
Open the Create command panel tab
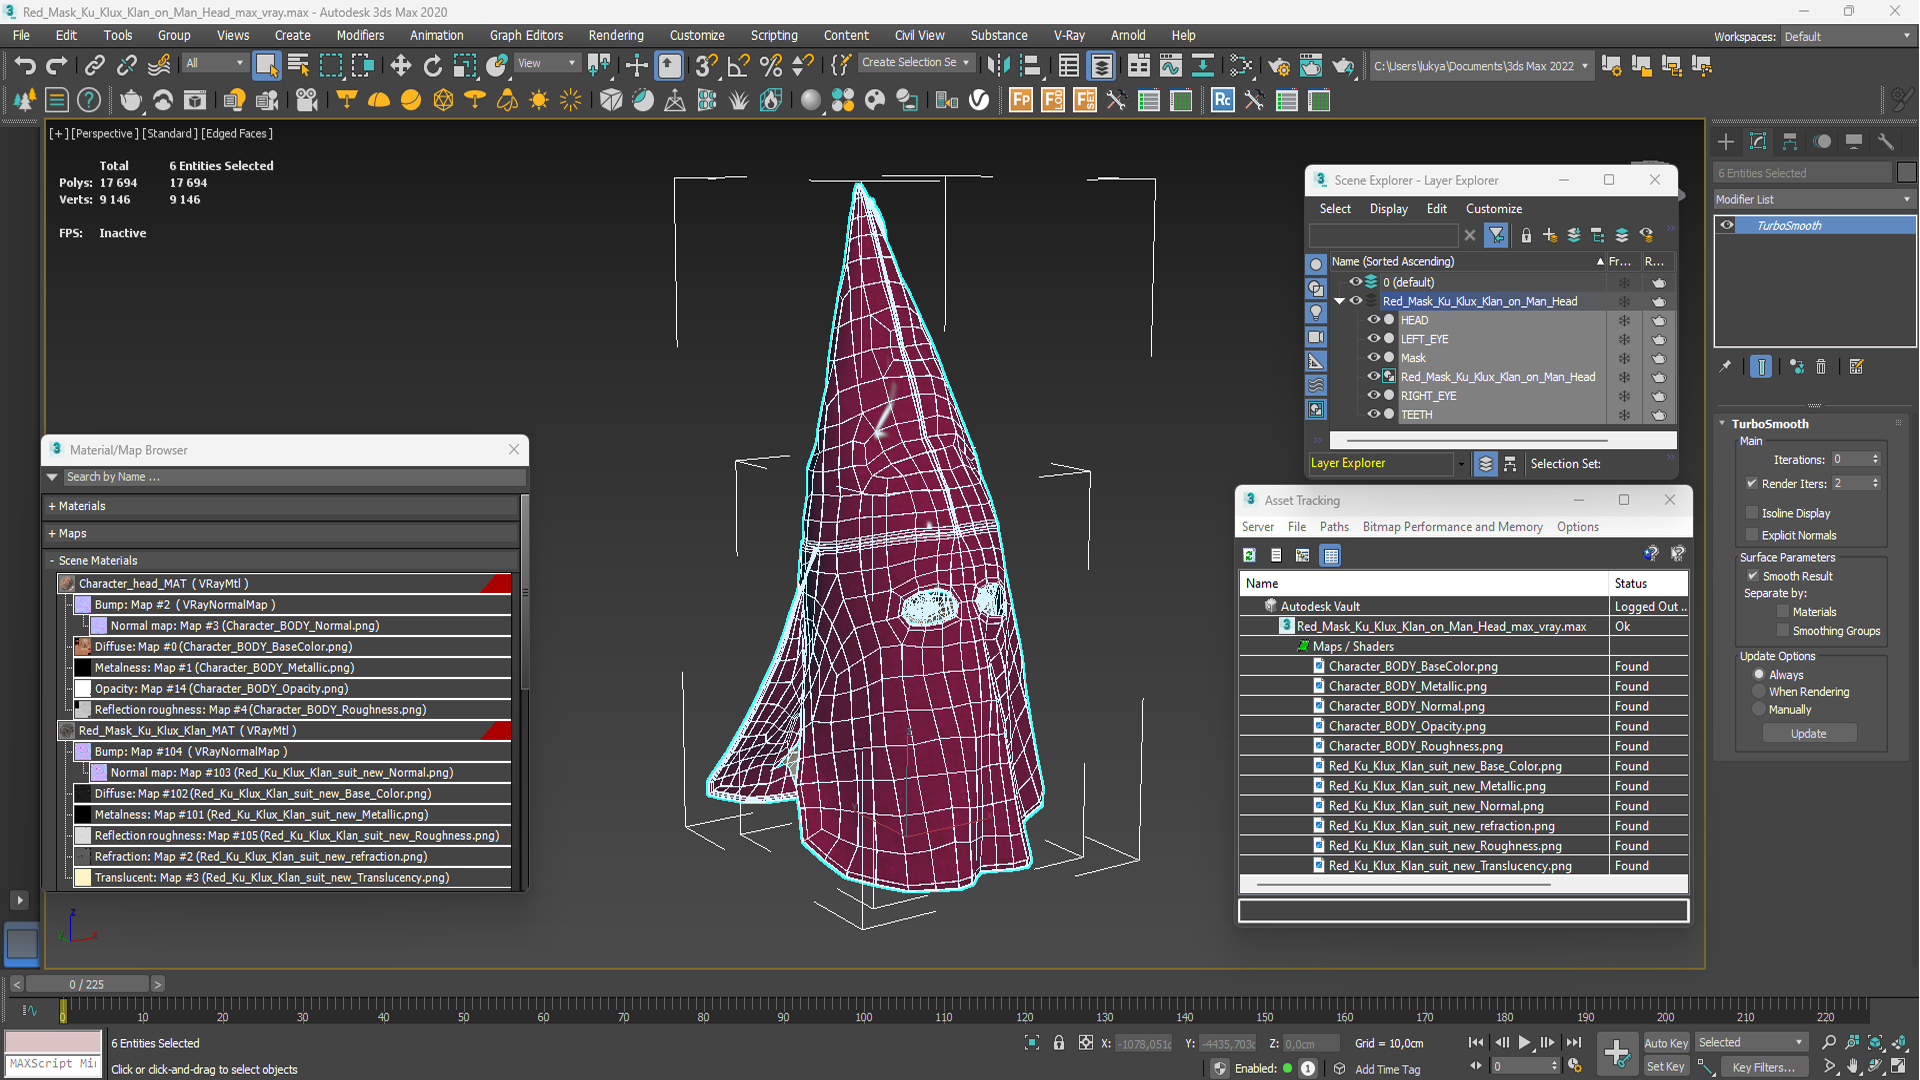(x=1726, y=142)
